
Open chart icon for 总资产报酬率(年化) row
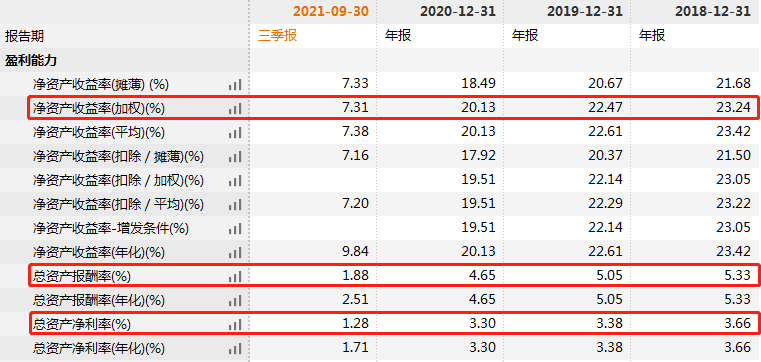click(x=235, y=301)
